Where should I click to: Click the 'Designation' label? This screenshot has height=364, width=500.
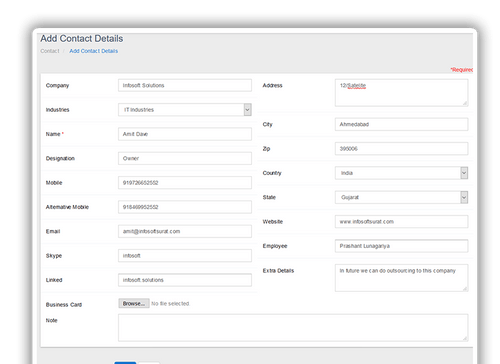click(60, 158)
